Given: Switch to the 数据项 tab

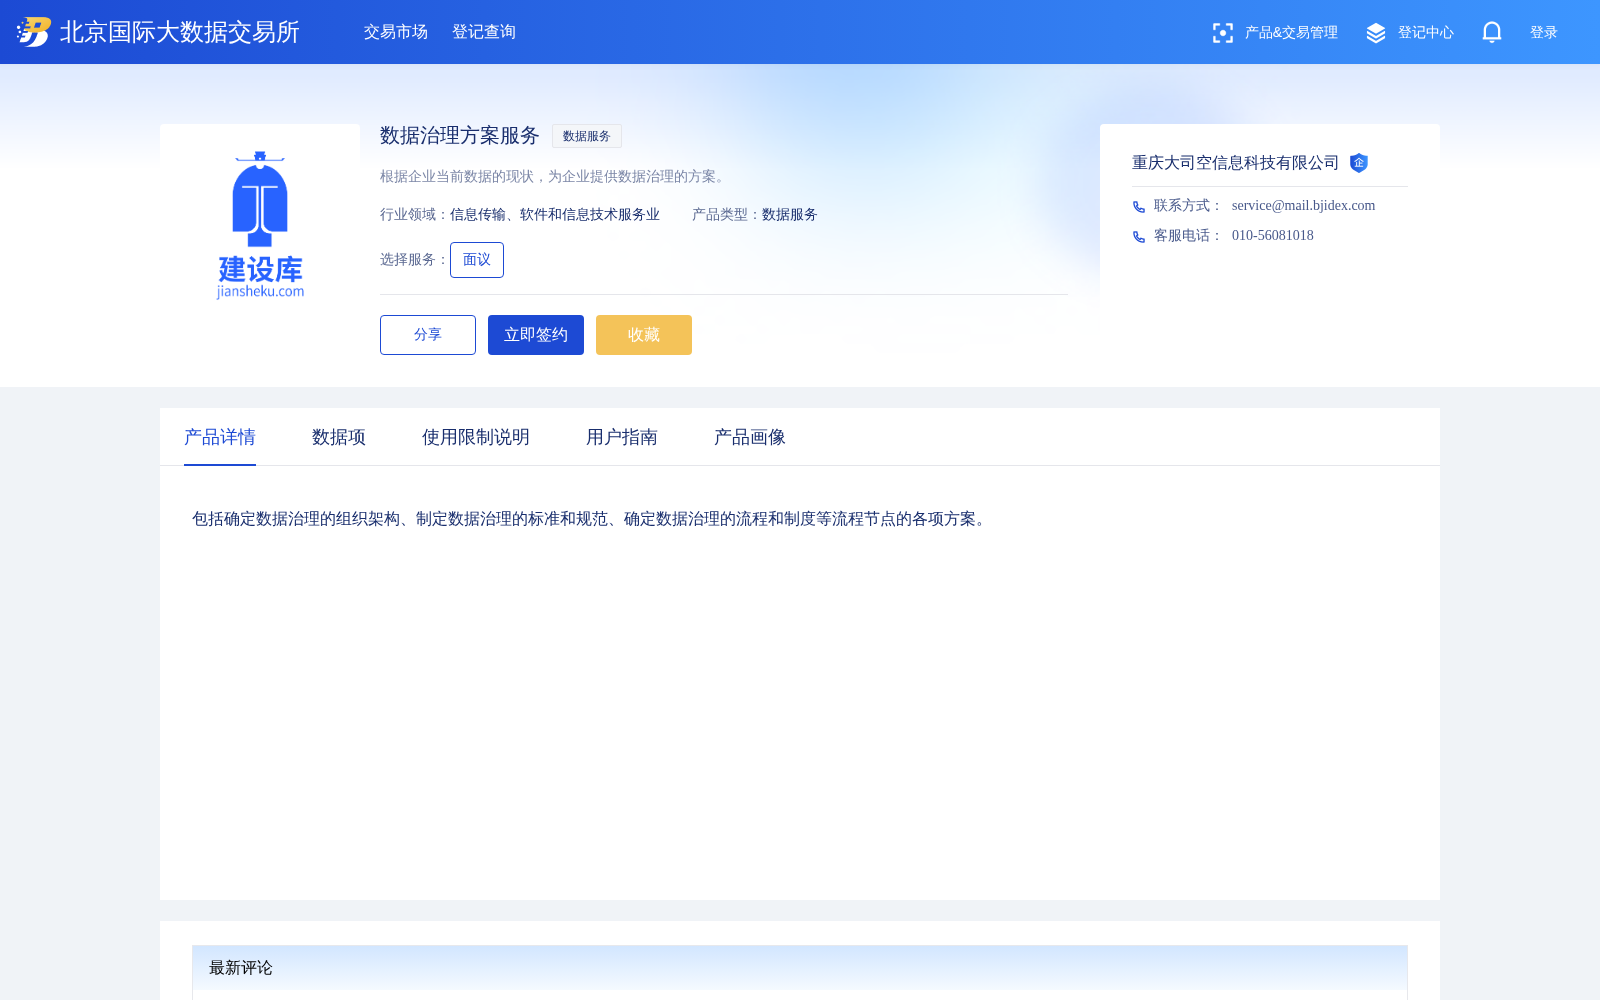Looking at the screenshot, I should 339,437.
